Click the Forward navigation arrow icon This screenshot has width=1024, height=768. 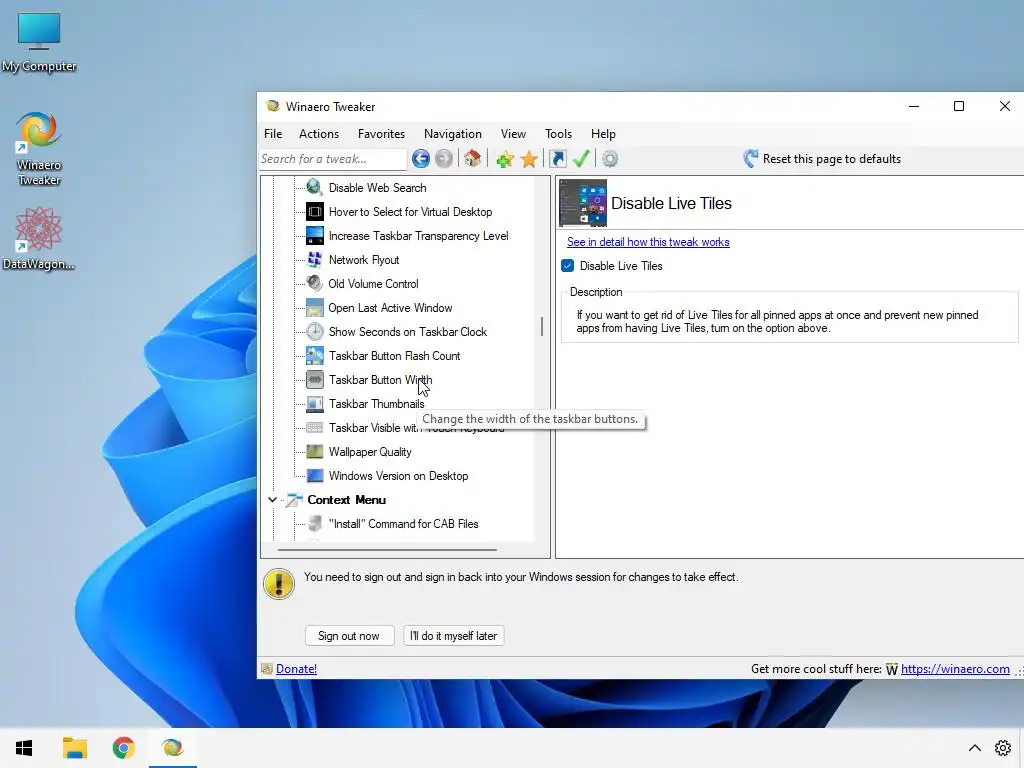(x=443, y=159)
